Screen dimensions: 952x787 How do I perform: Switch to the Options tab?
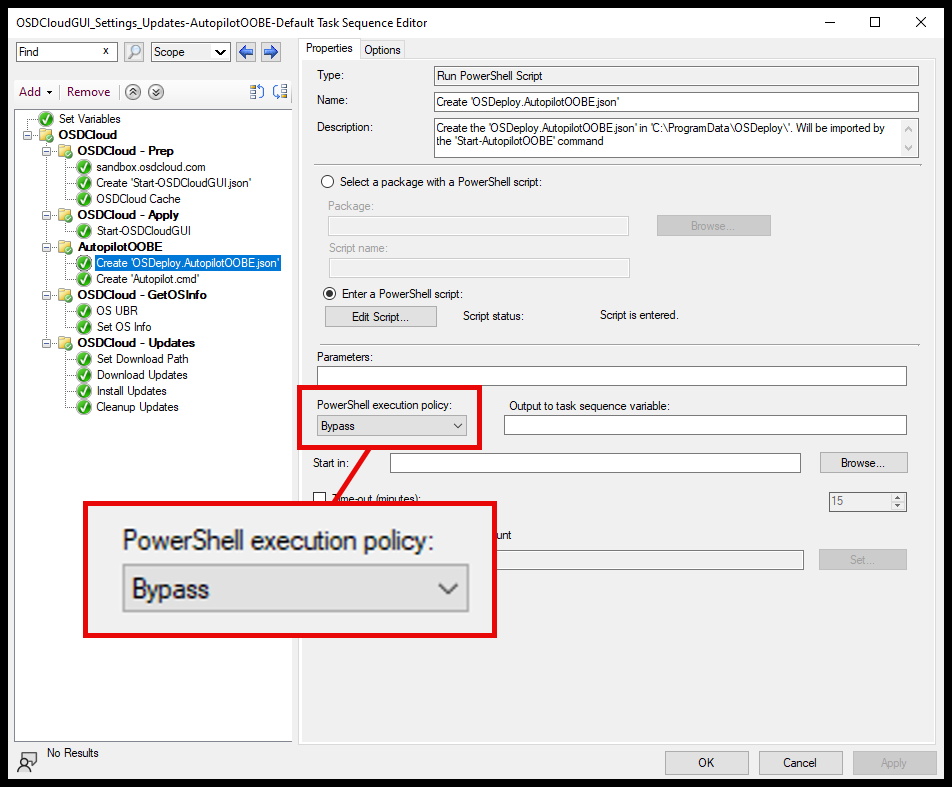coord(381,48)
